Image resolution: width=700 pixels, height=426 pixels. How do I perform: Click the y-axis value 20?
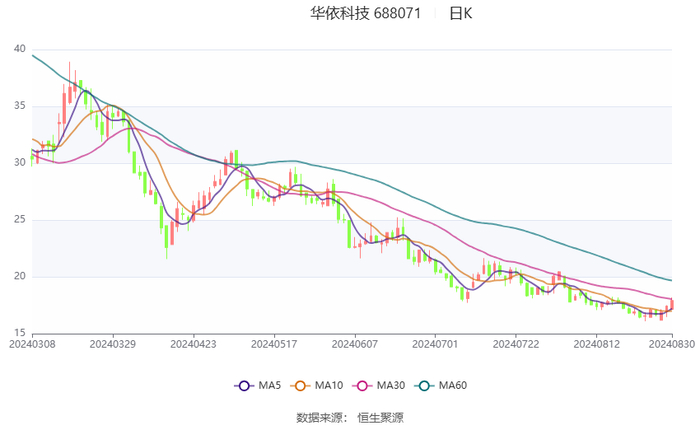pos(20,276)
